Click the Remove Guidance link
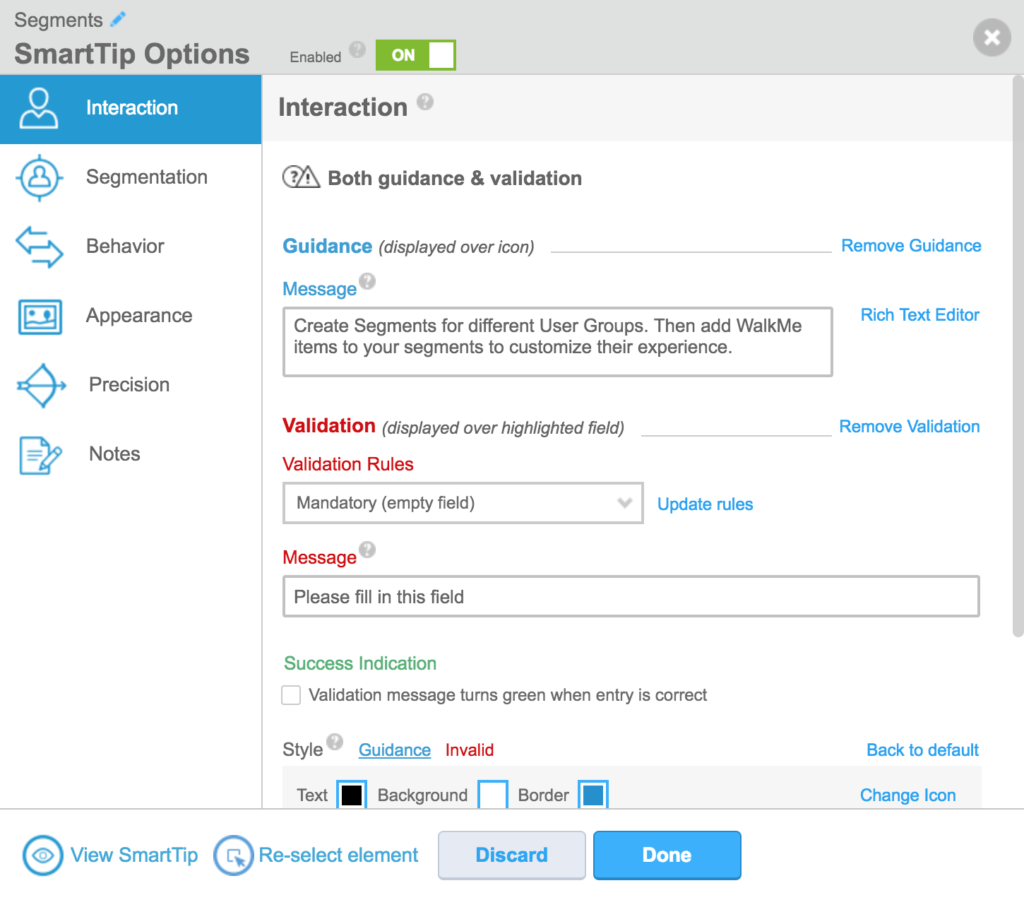 [x=910, y=245]
